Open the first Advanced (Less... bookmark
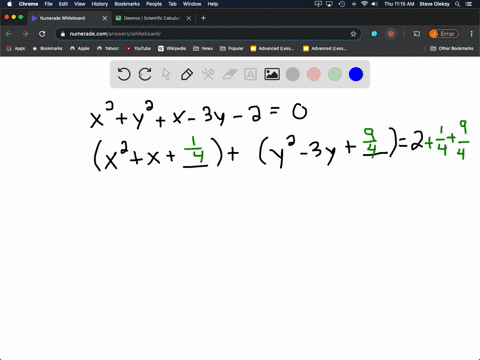The image size is (480, 360). click(272, 48)
